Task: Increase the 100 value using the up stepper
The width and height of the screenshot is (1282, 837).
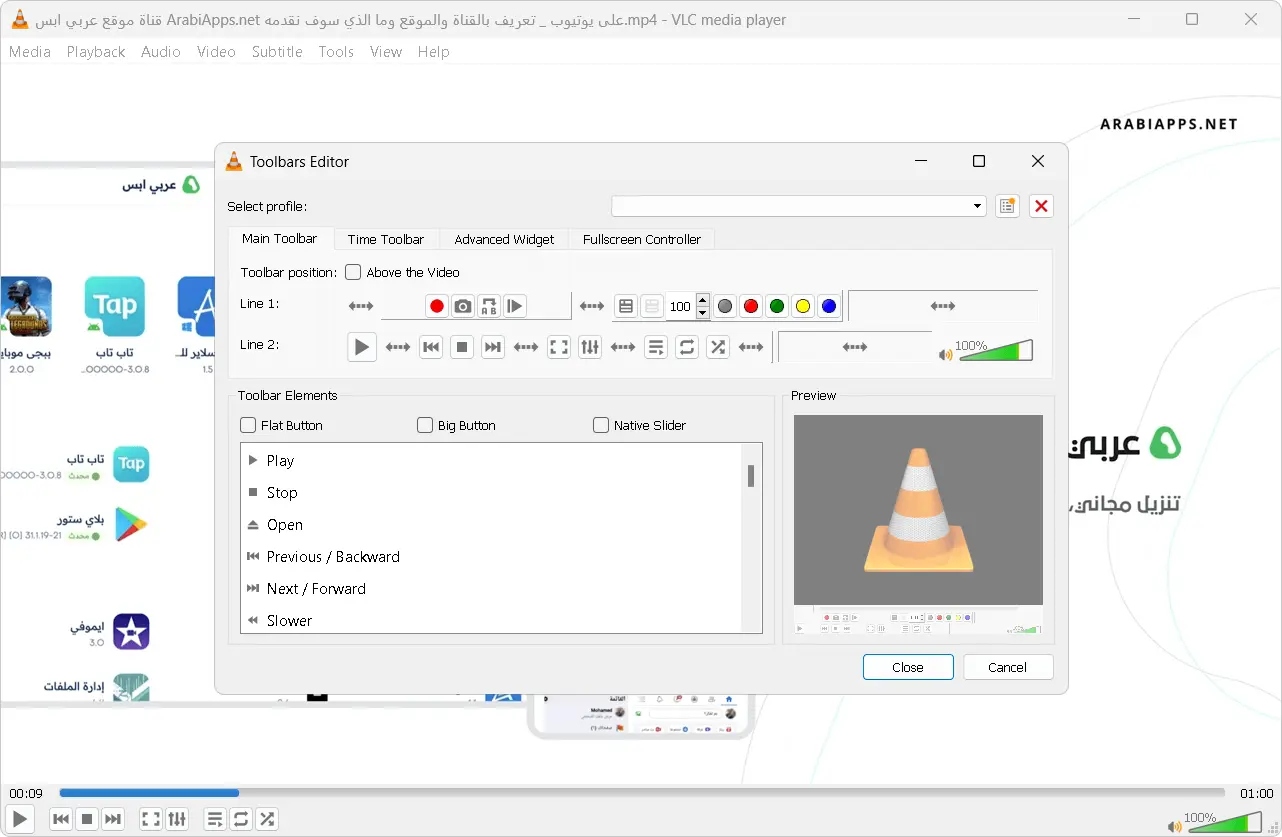Action: (701, 301)
